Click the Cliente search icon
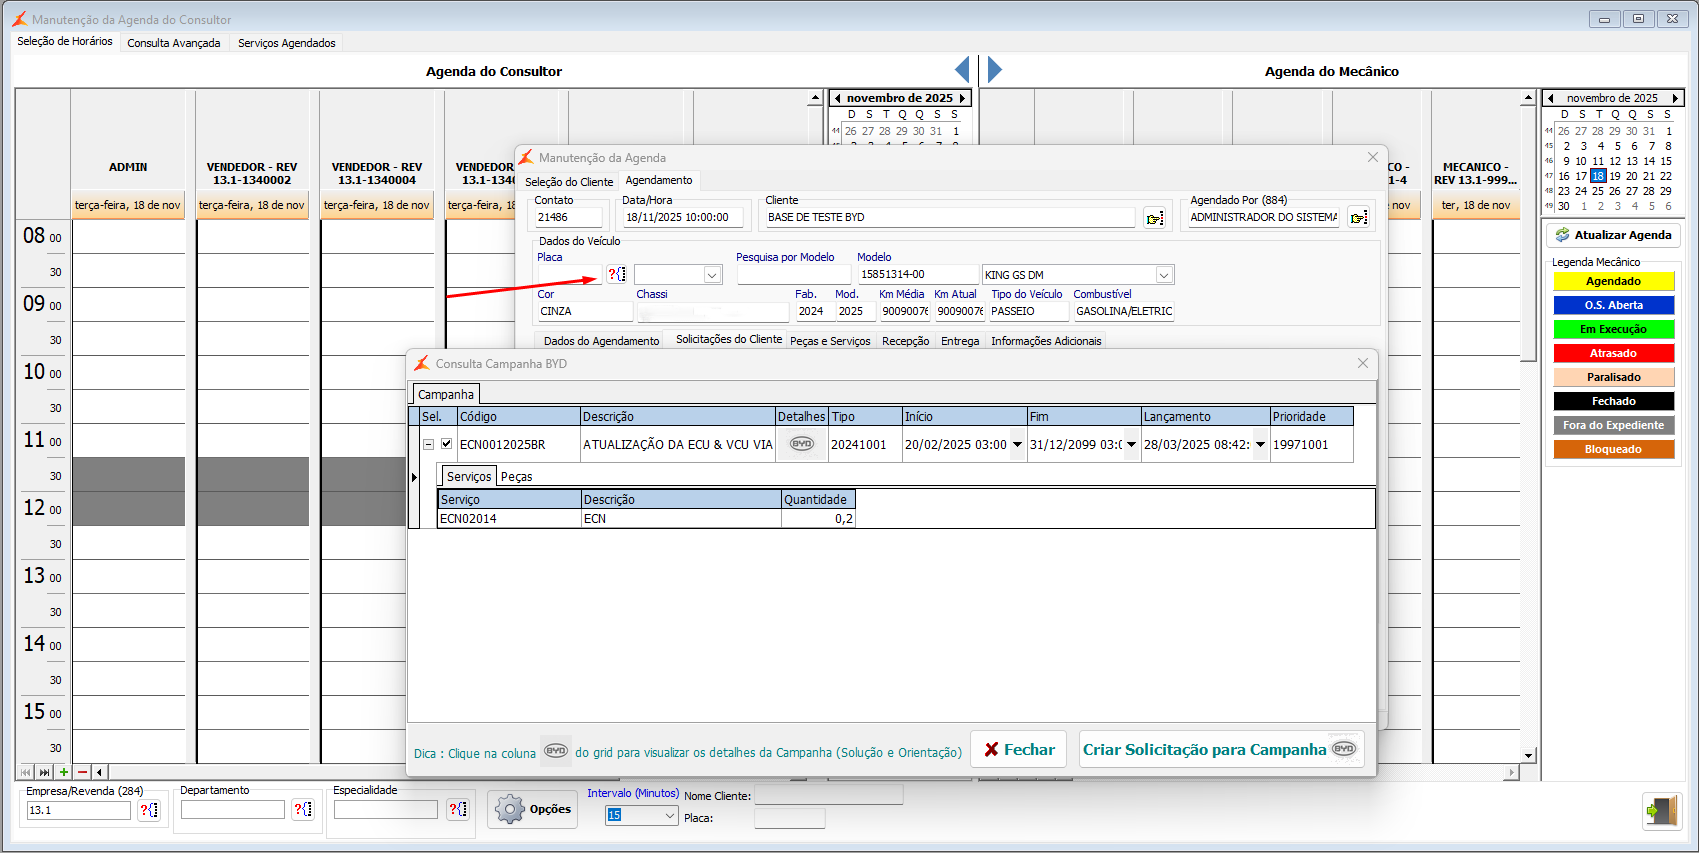1699x853 pixels. [1155, 218]
